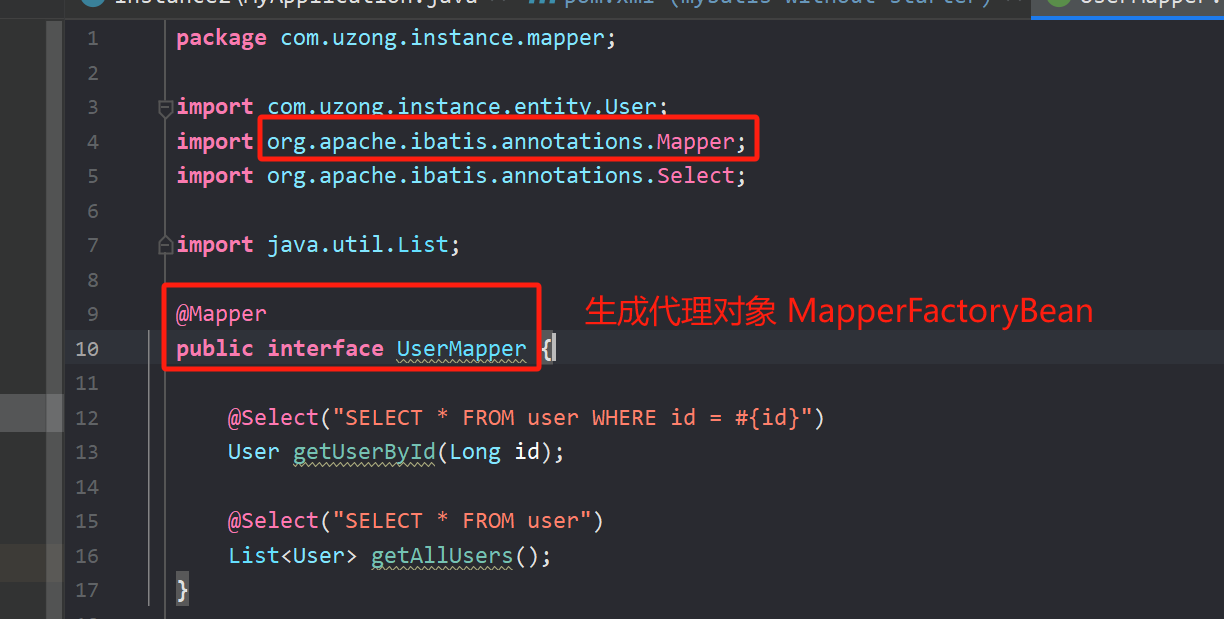Image resolution: width=1224 pixels, height=619 pixels.
Task: Click the closing brace on line 17
Action: [x=182, y=590]
